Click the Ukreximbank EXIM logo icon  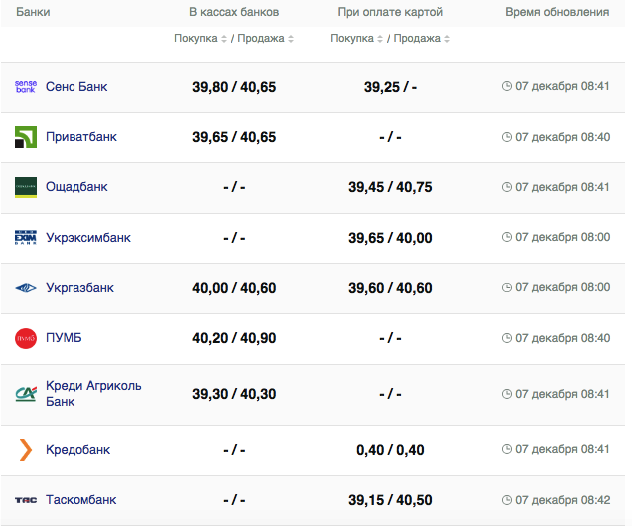(x=26, y=238)
